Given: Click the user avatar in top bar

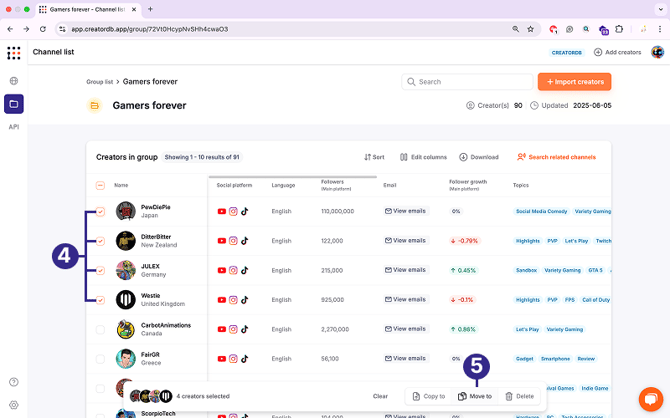Looking at the screenshot, I should tap(657, 52).
